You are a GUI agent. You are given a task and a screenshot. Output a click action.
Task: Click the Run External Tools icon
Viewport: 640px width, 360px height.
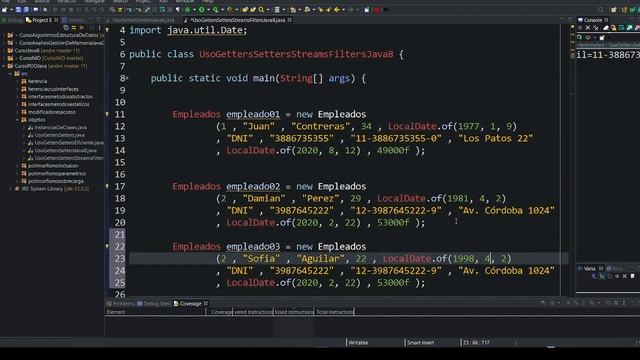[x=230, y=10]
